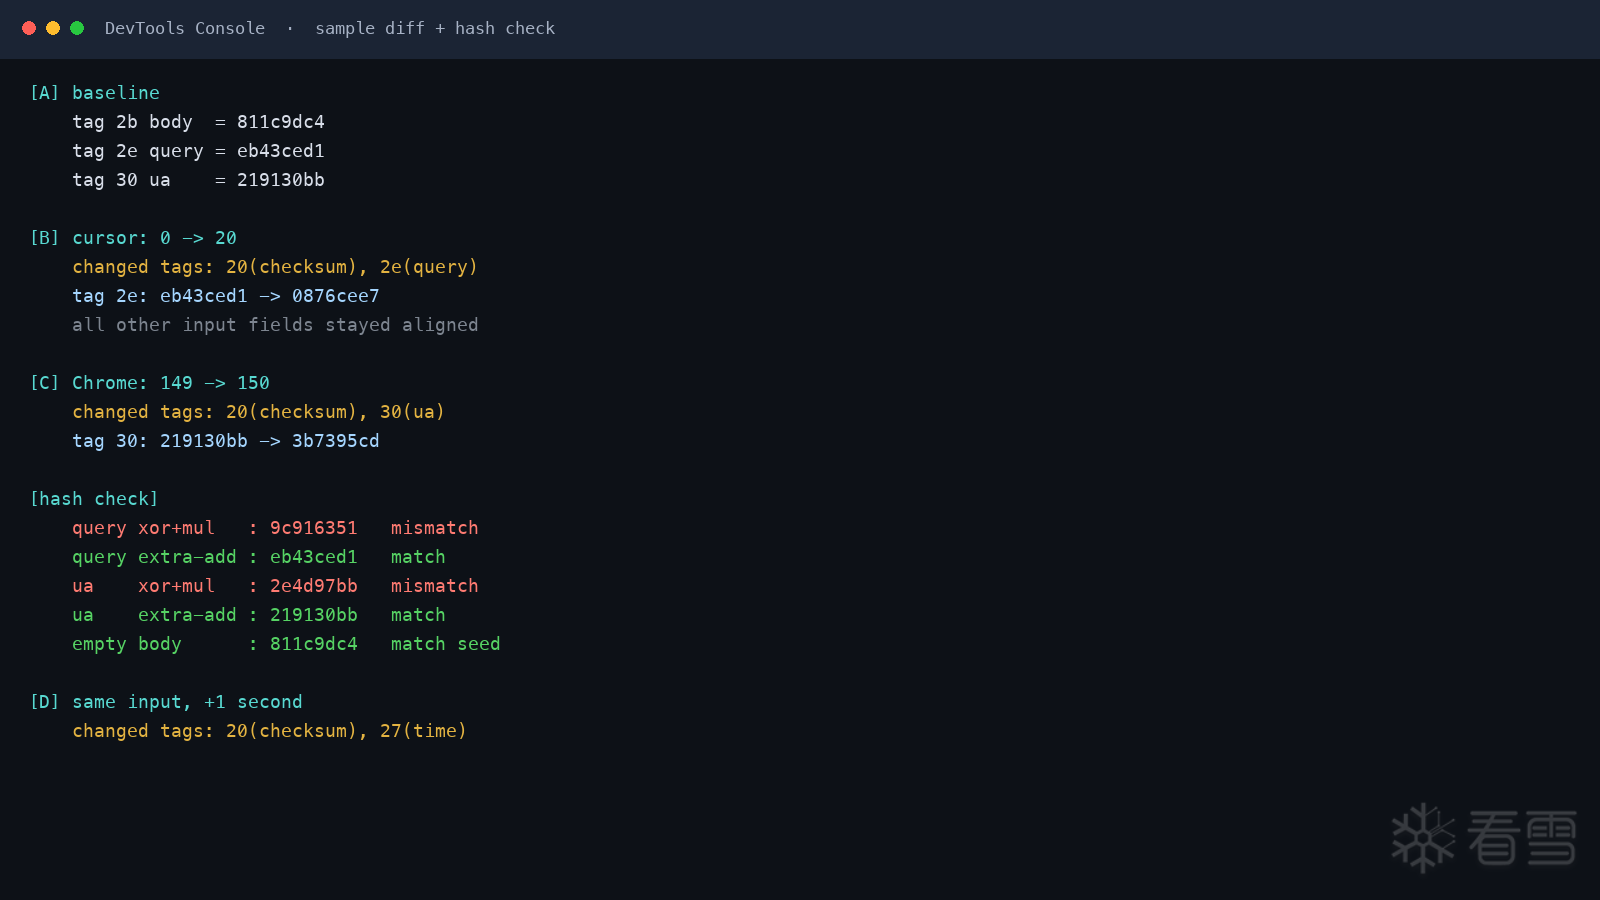Close the DevTools Console window
This screenshot has height=900, width=1600.
(29, 28)
